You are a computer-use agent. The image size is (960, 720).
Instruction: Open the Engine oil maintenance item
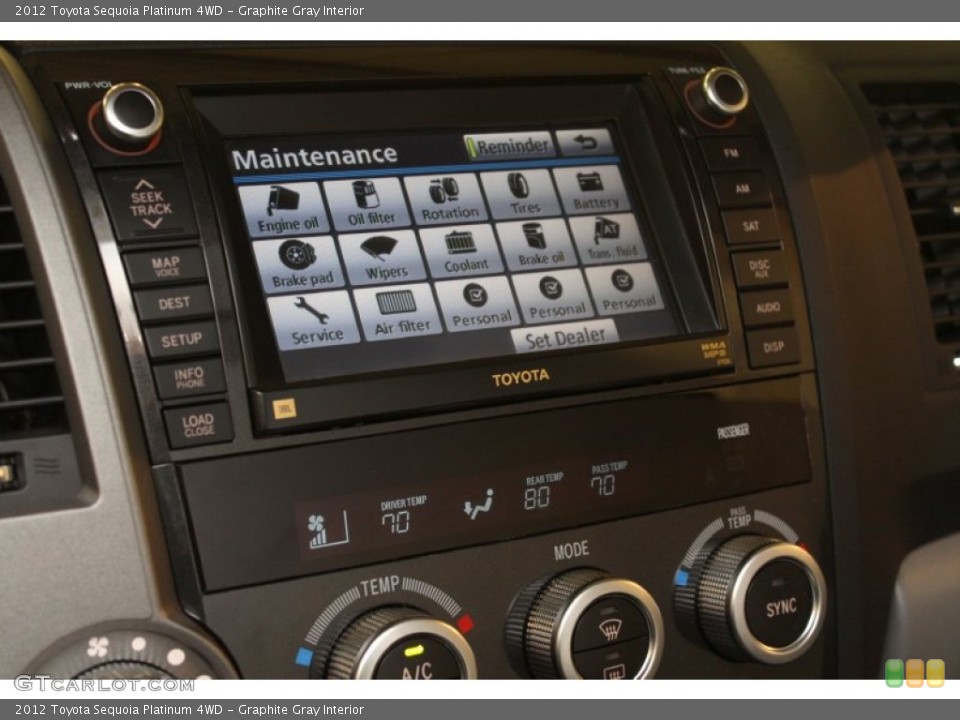pos(283,209)
